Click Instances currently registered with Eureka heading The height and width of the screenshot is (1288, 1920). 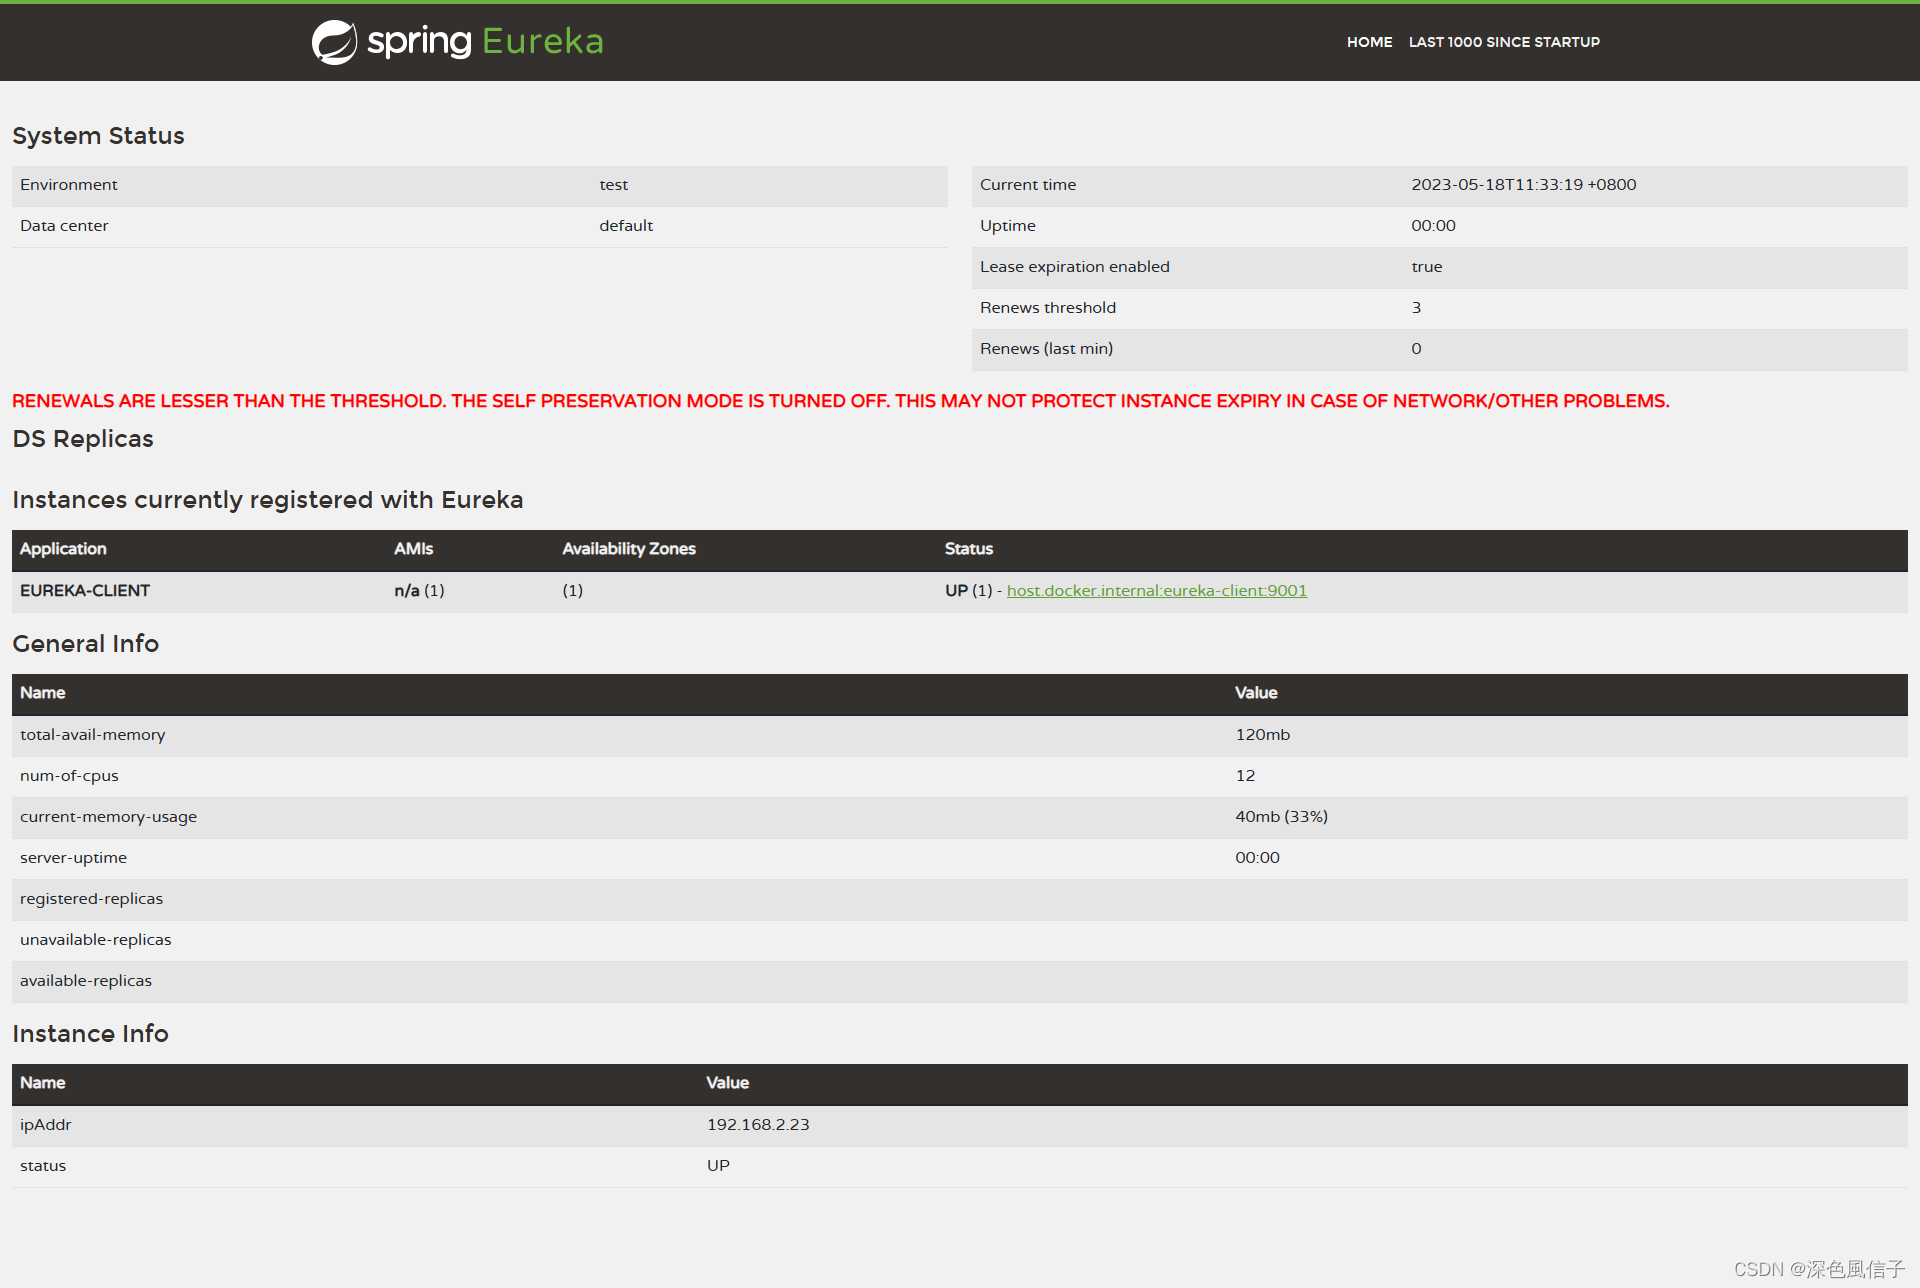pyautogui.click(x=267, y=500)
